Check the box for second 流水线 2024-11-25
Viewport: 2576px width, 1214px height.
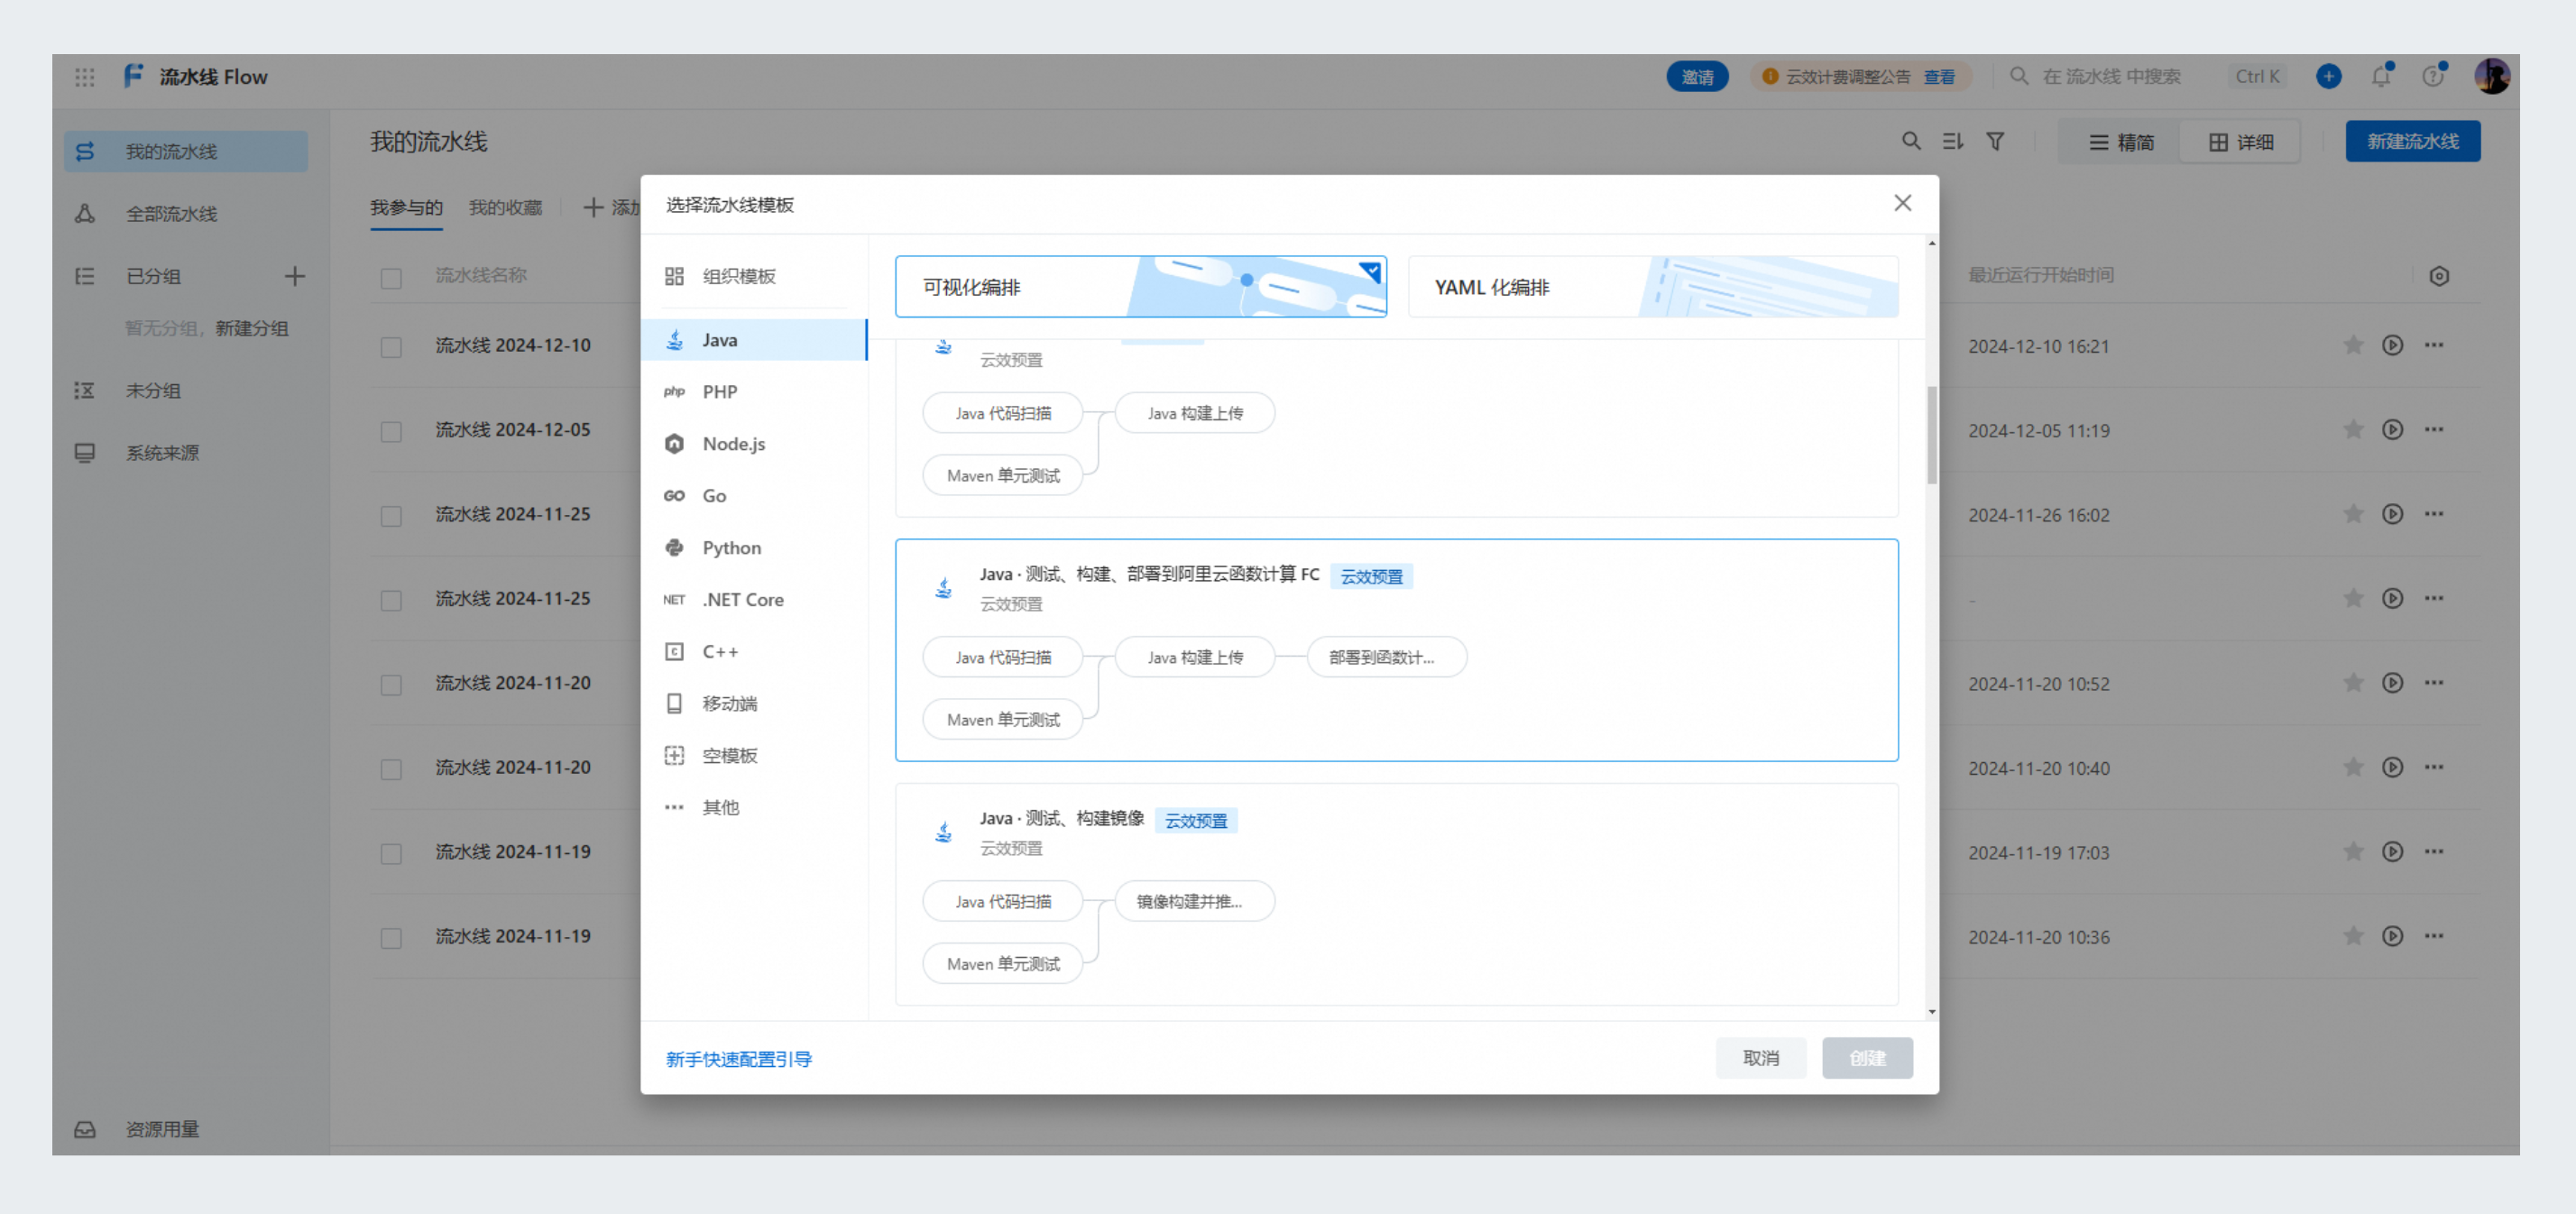pyautogui.click(x=391, y=600)
